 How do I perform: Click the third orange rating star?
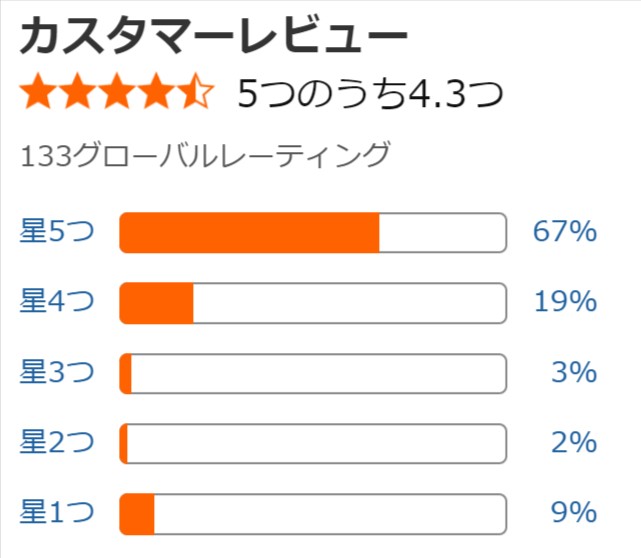[117, 91]
